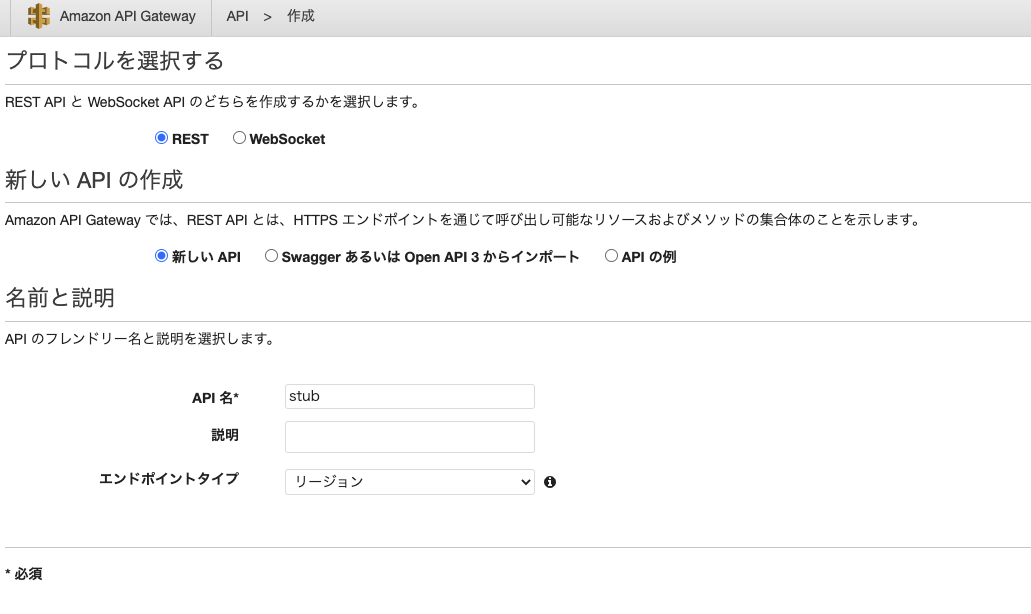Image resolution: width=1031 pixels, height=614 pixels.
Task: Select the REST protocol radio button
Action: [161, 138]
